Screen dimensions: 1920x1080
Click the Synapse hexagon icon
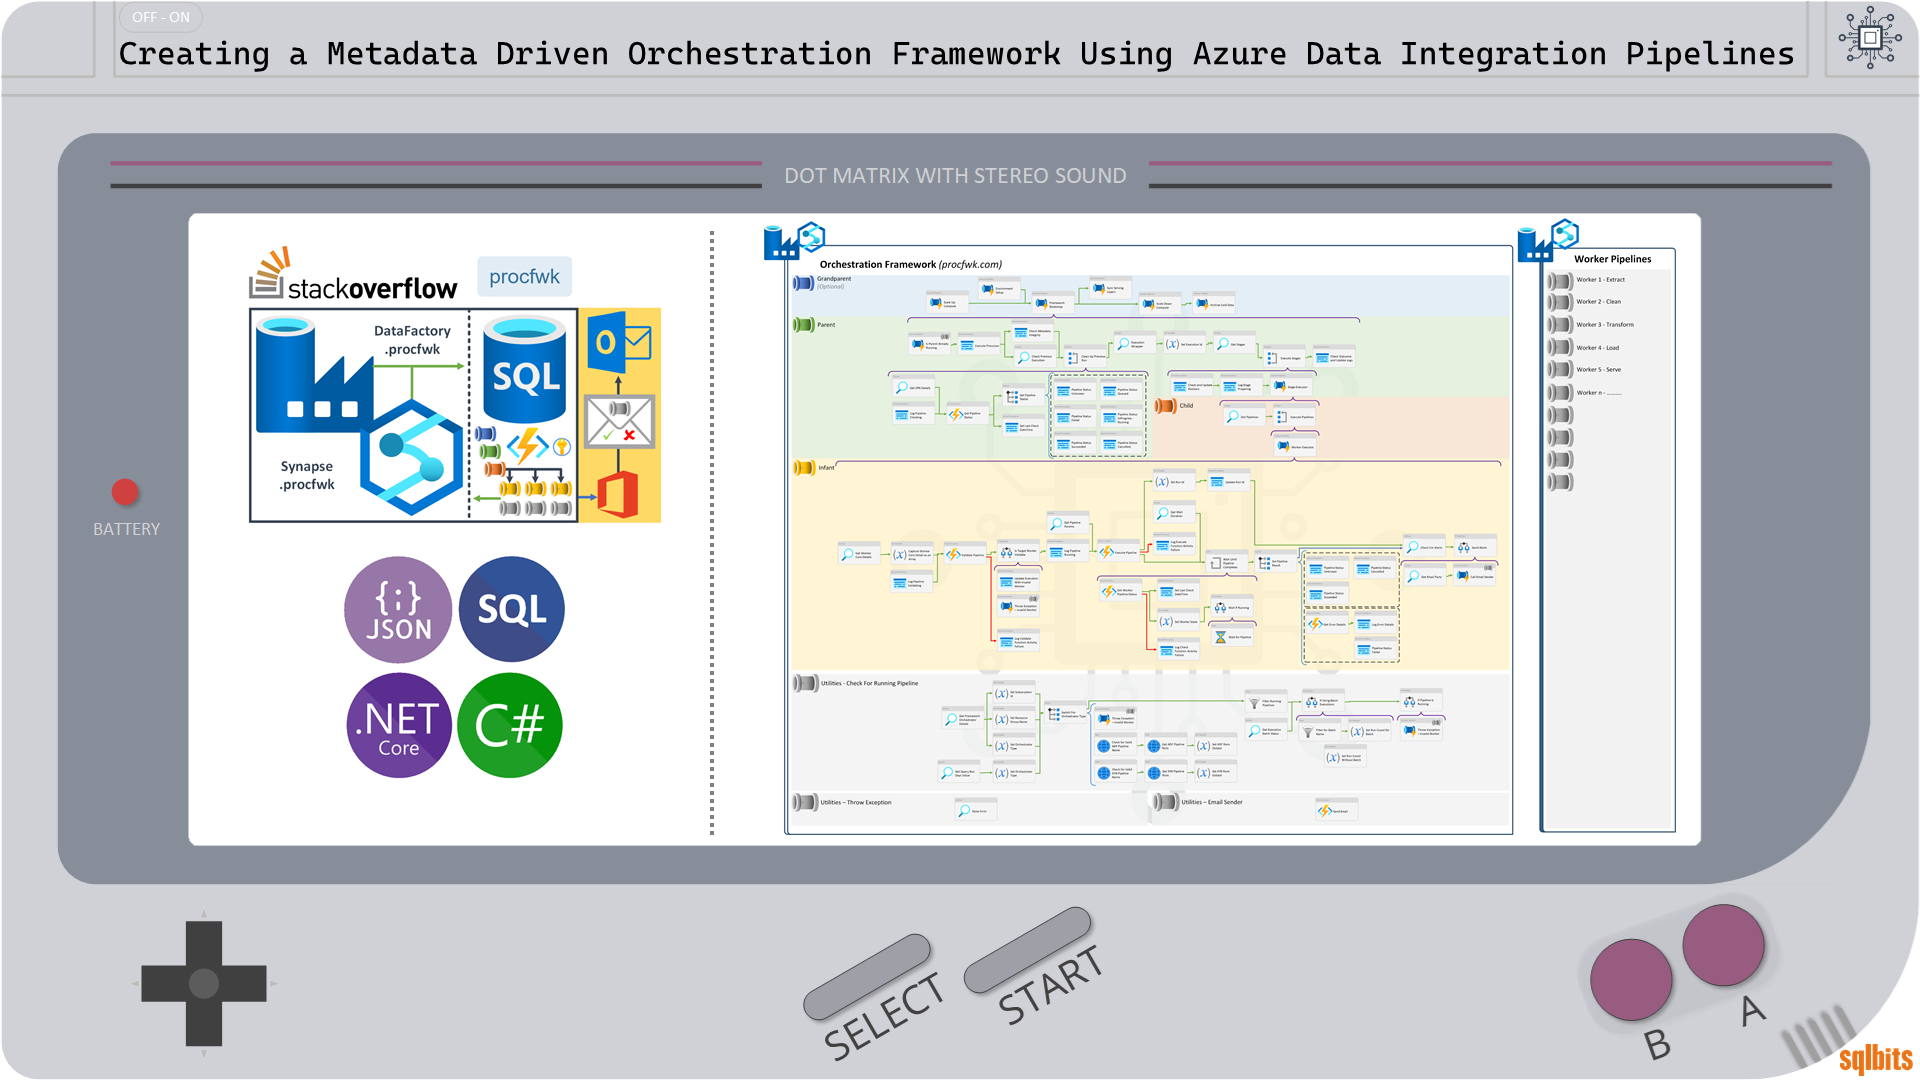(411, 457)
